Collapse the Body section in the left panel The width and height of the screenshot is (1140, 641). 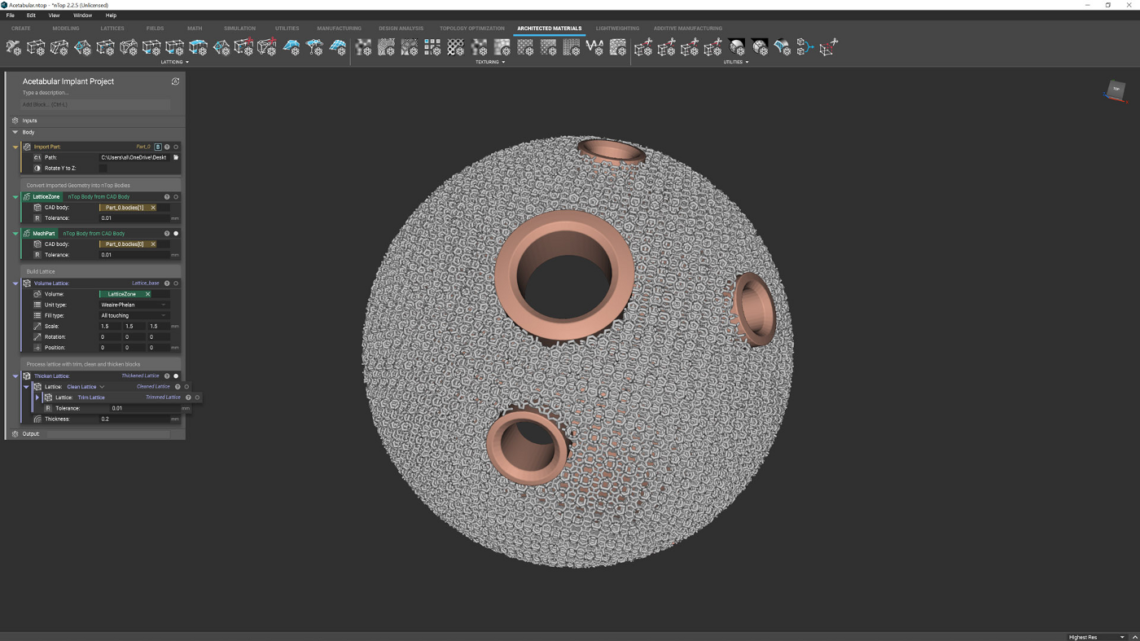(x=15, y=131)
